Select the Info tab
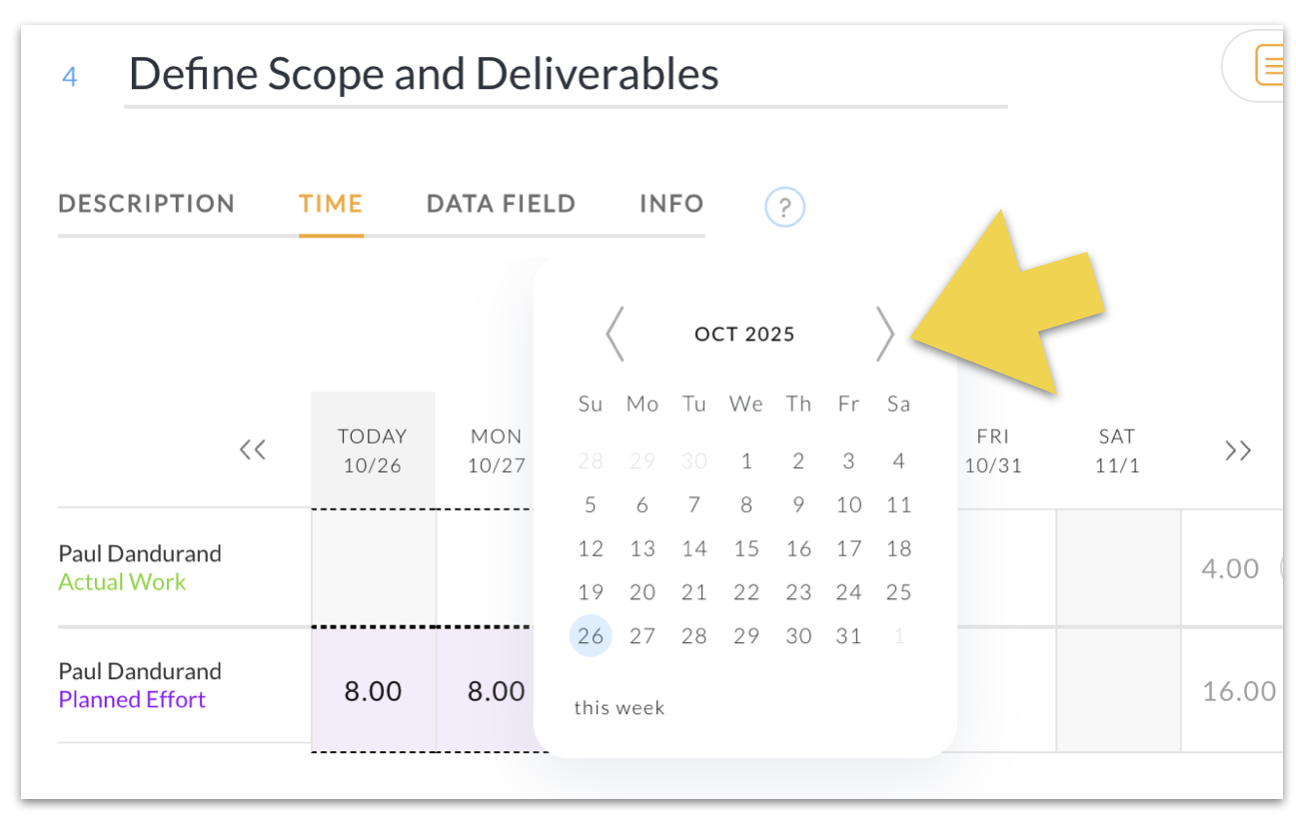This screenshot has width=1296, height=824. tap(672, 204)
